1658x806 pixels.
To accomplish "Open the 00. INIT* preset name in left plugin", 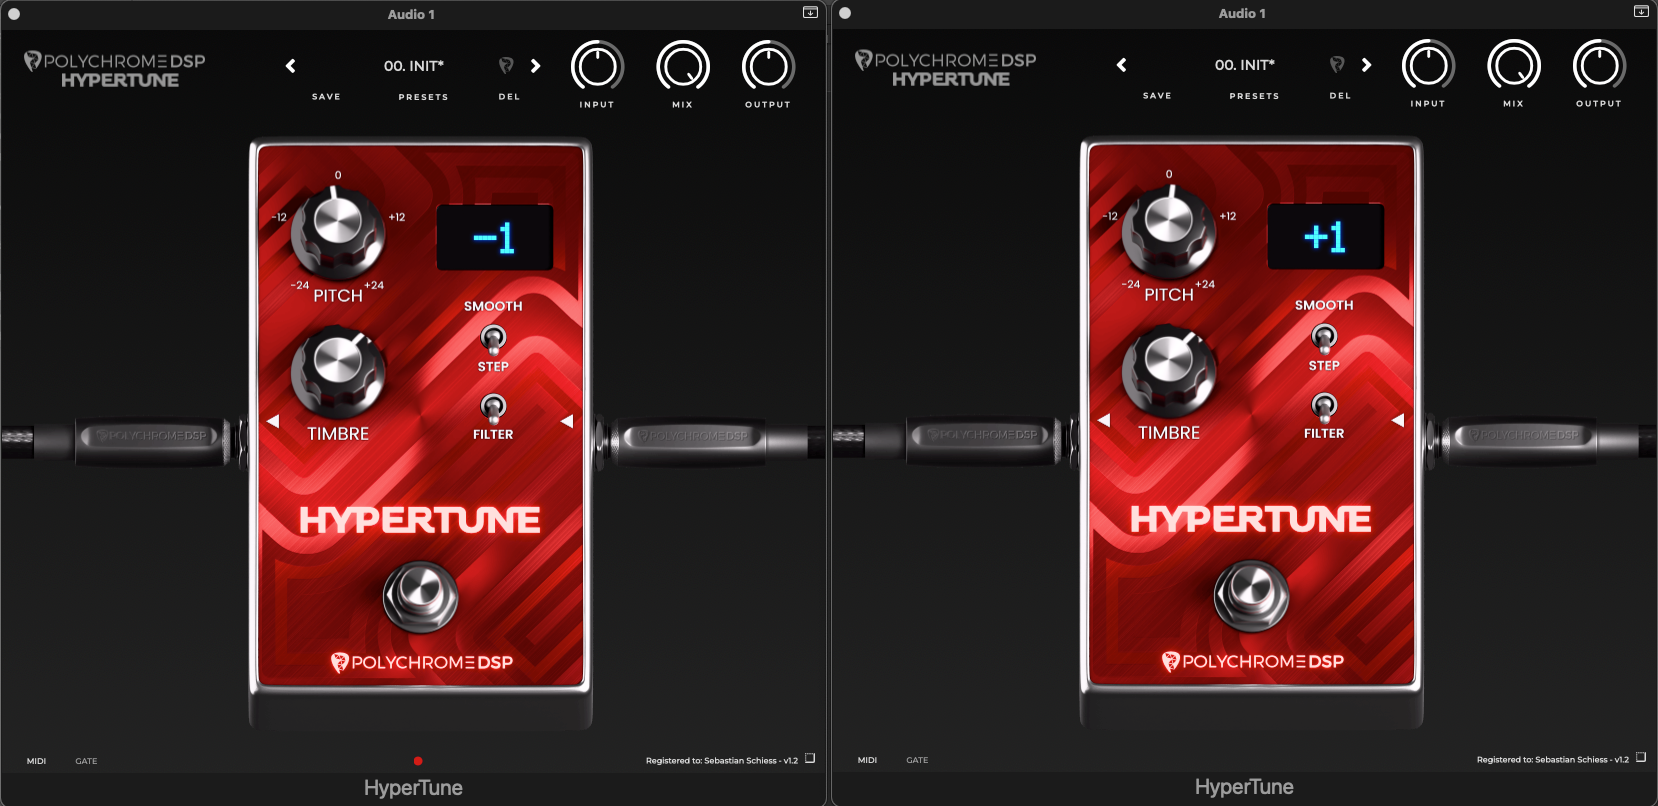I will tap(414, 66).
